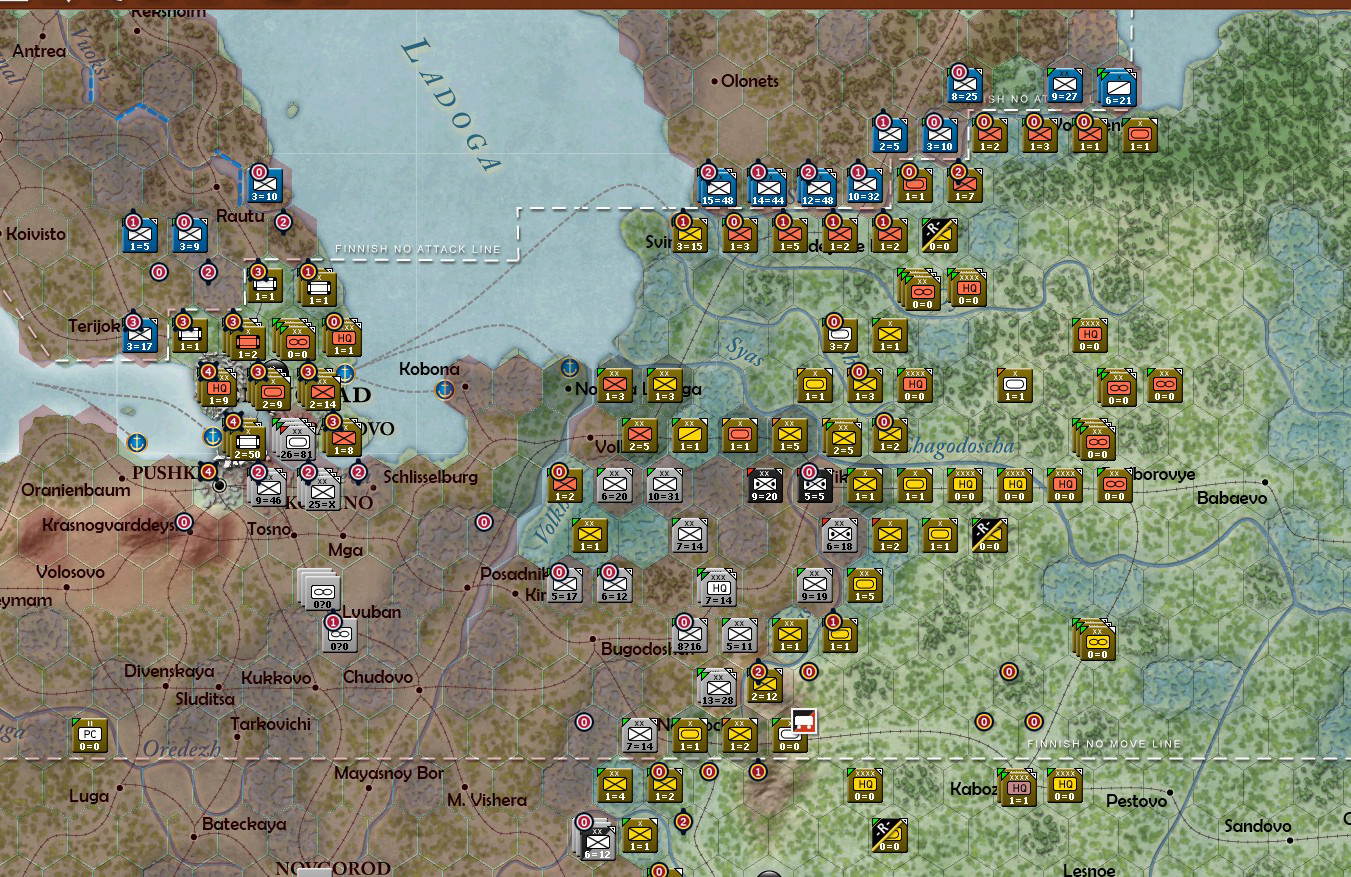This screenshot has width=1351, height=877.
Task: Click the Tosno town label
Action: (x=269, y=528)
